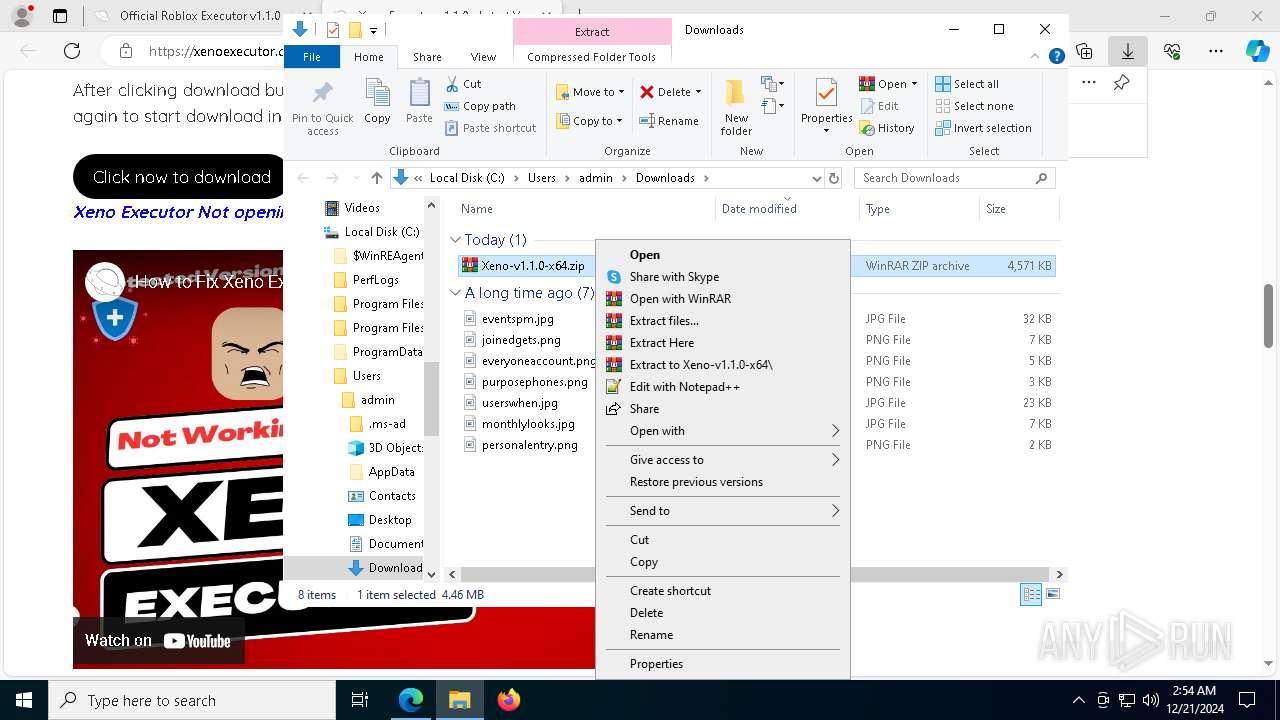Viewport: 1280px width, 720px height.
Task: Open the Copy to dropdown
Action: click(590, 121)
